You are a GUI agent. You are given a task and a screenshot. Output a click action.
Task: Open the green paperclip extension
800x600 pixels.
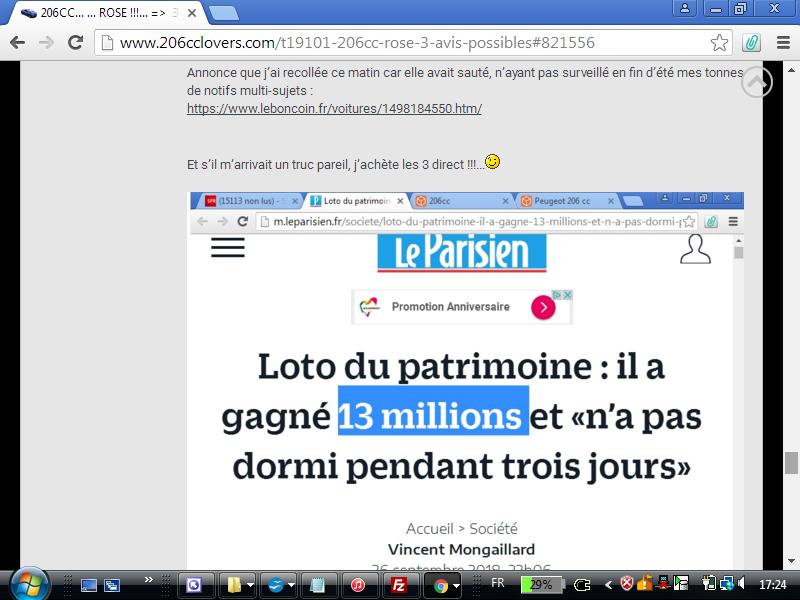point(751,42)
